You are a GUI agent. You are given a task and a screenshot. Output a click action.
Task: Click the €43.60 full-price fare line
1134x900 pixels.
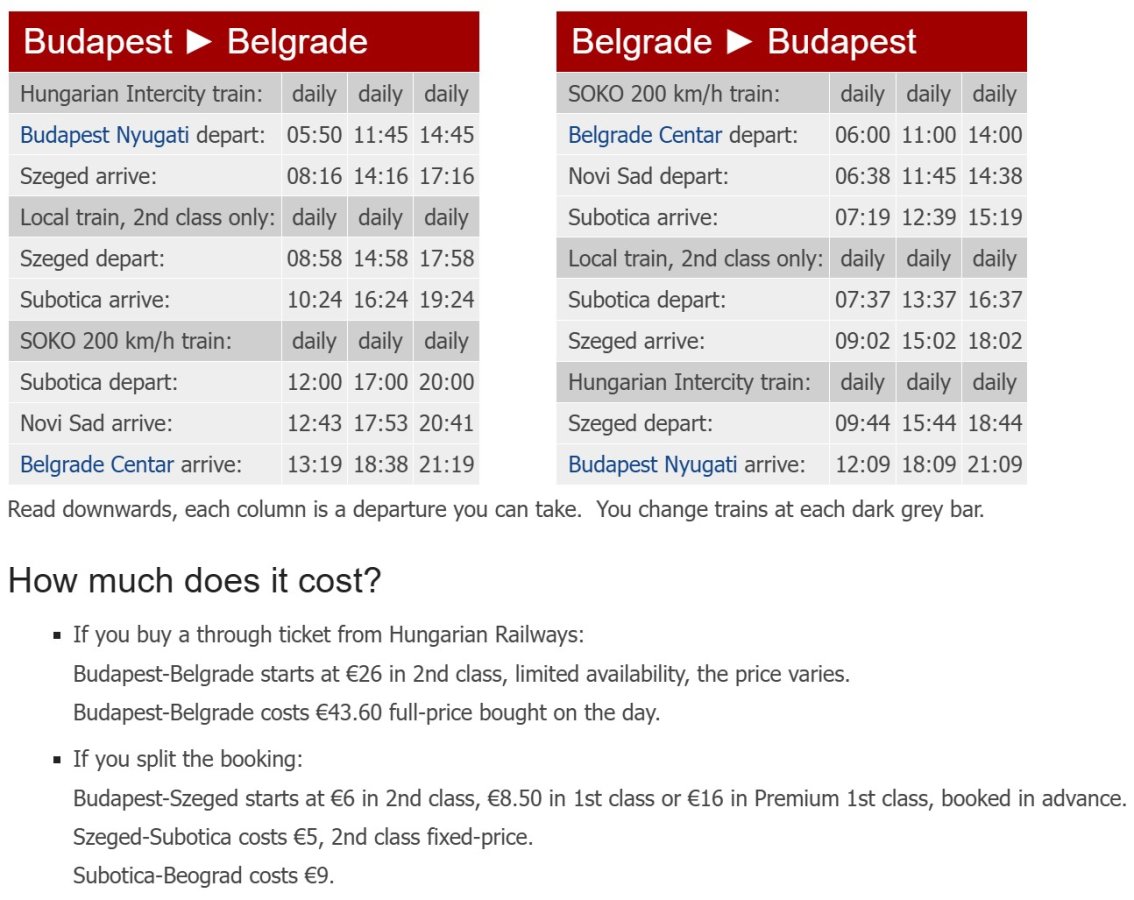tap(366, 713)
